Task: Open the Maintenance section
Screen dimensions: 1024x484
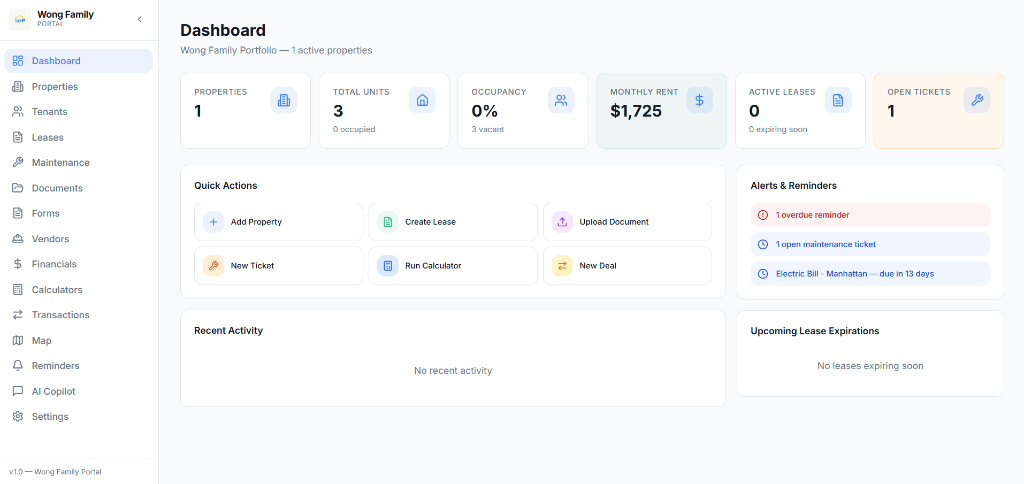Action: tap(78, 163)
